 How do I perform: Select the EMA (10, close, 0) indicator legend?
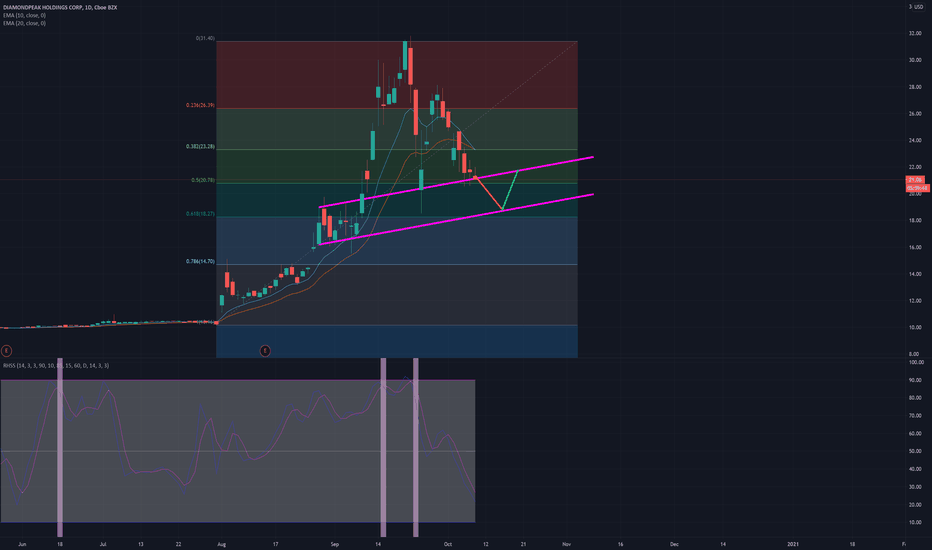(x=24, y=15)
